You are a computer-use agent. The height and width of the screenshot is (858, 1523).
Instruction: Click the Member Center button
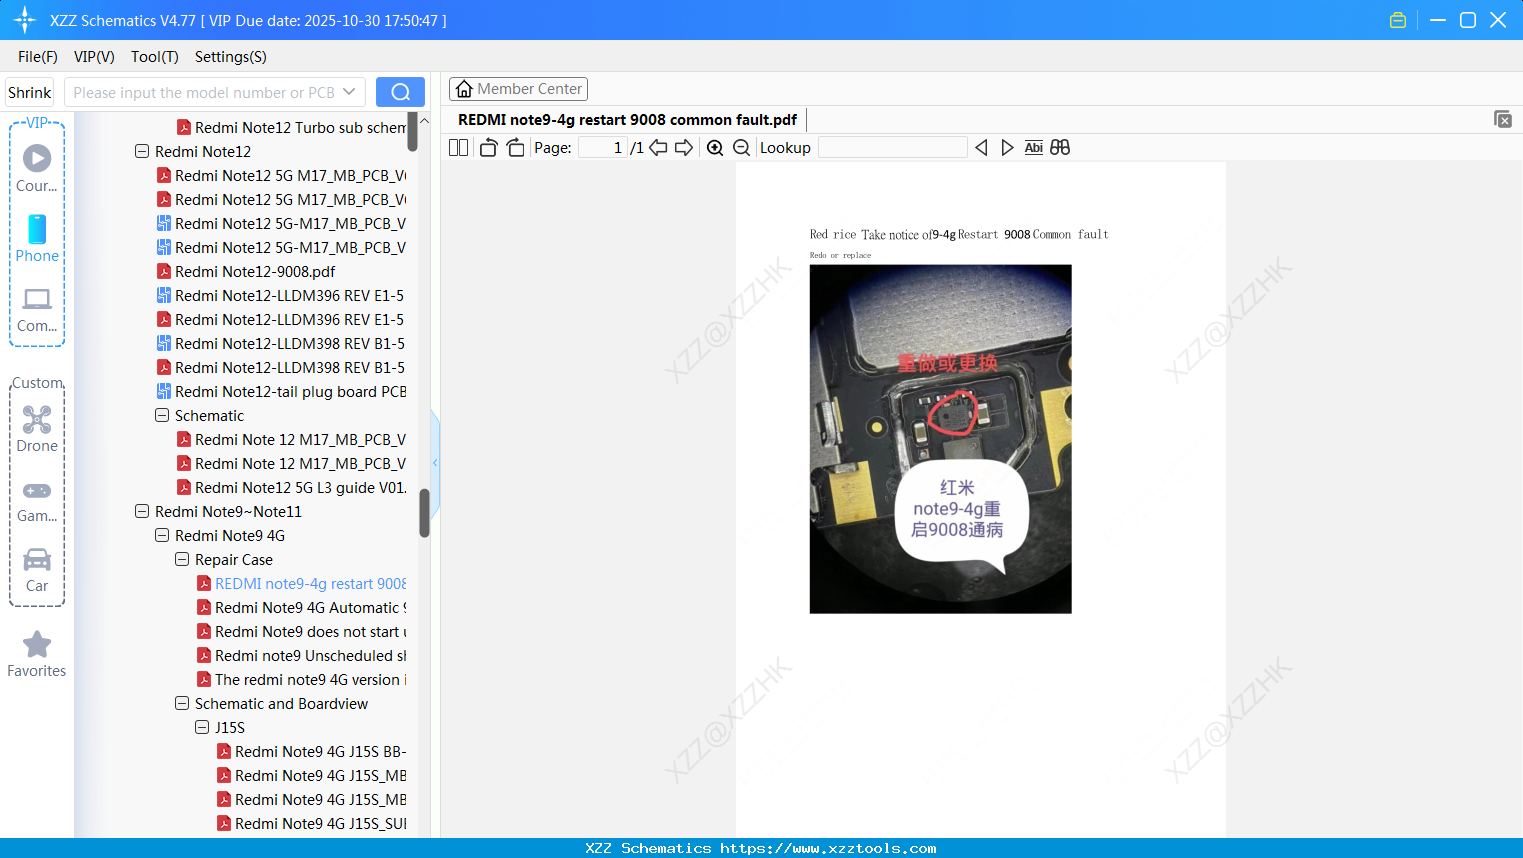[x=518, y=88]
